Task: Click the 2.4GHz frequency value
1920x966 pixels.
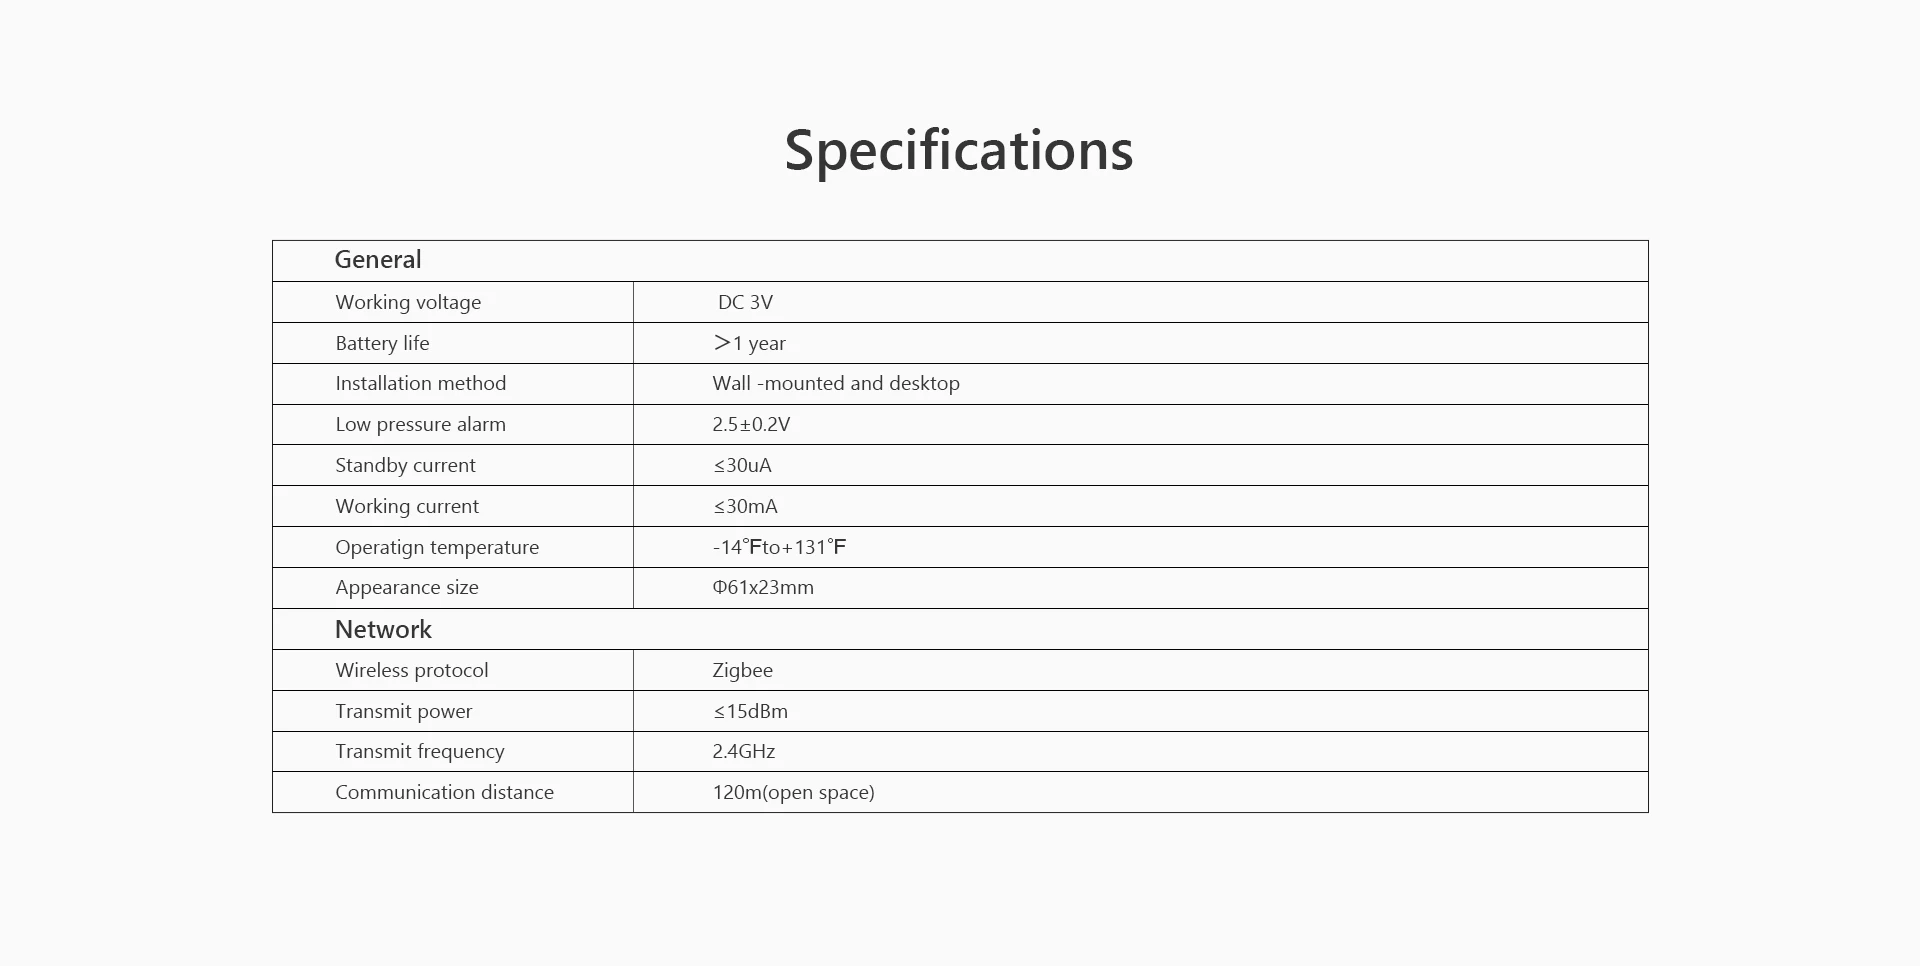Action: pos(743,751)
